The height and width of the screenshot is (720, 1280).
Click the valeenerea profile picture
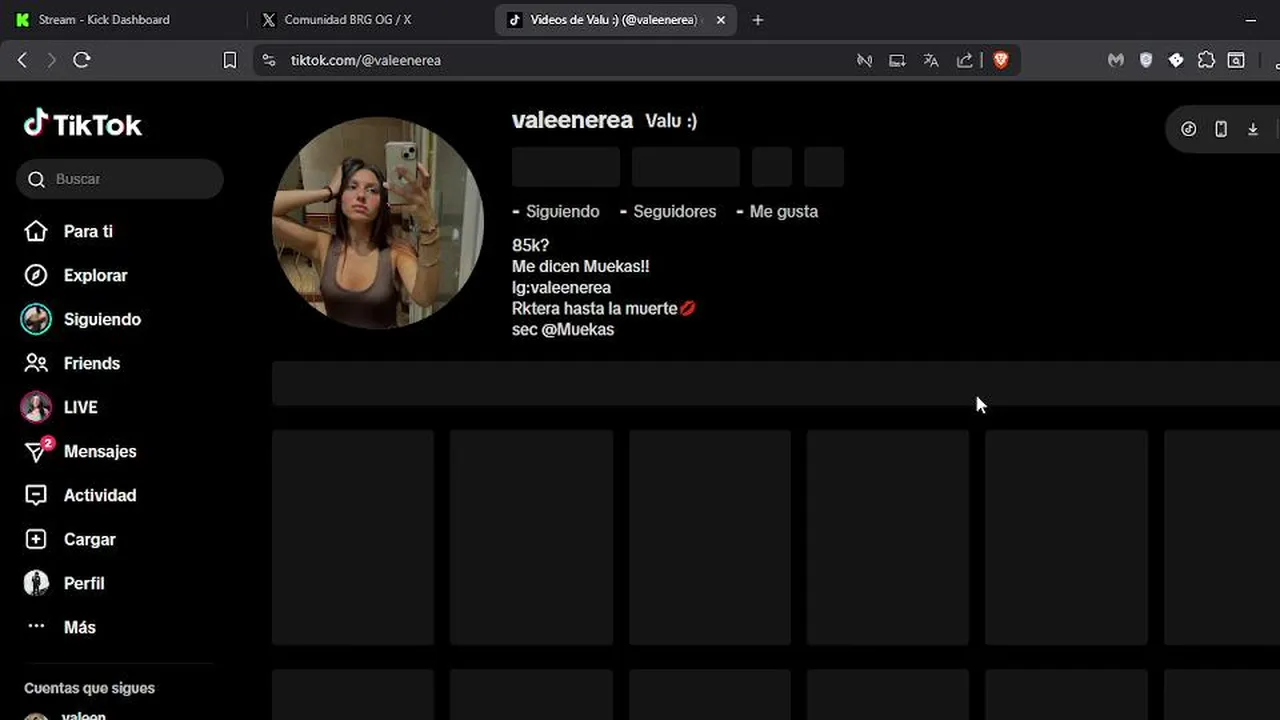tap(378, 223)
